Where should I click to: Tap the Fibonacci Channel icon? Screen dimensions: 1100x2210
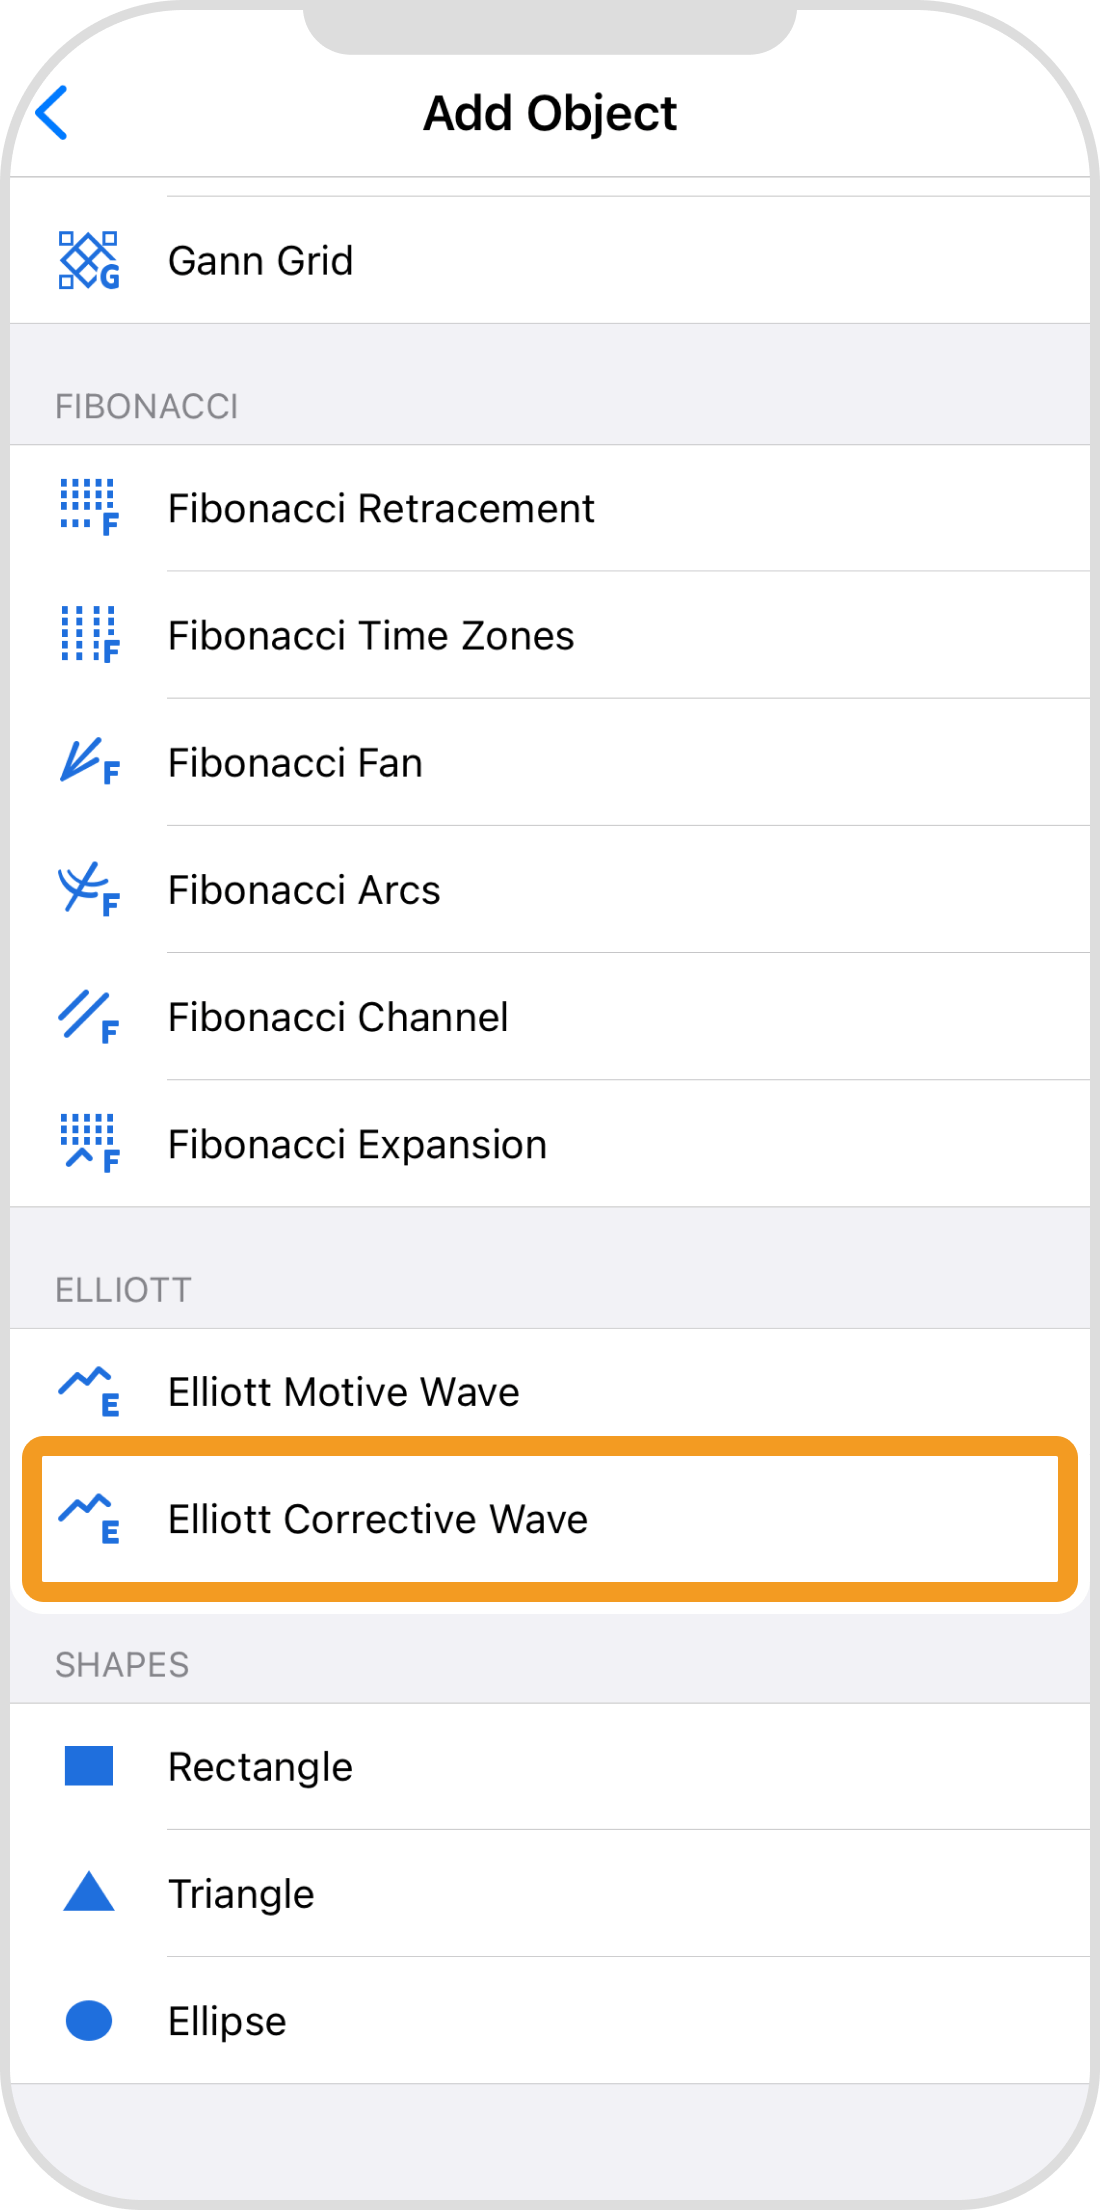pos(89,1016)
